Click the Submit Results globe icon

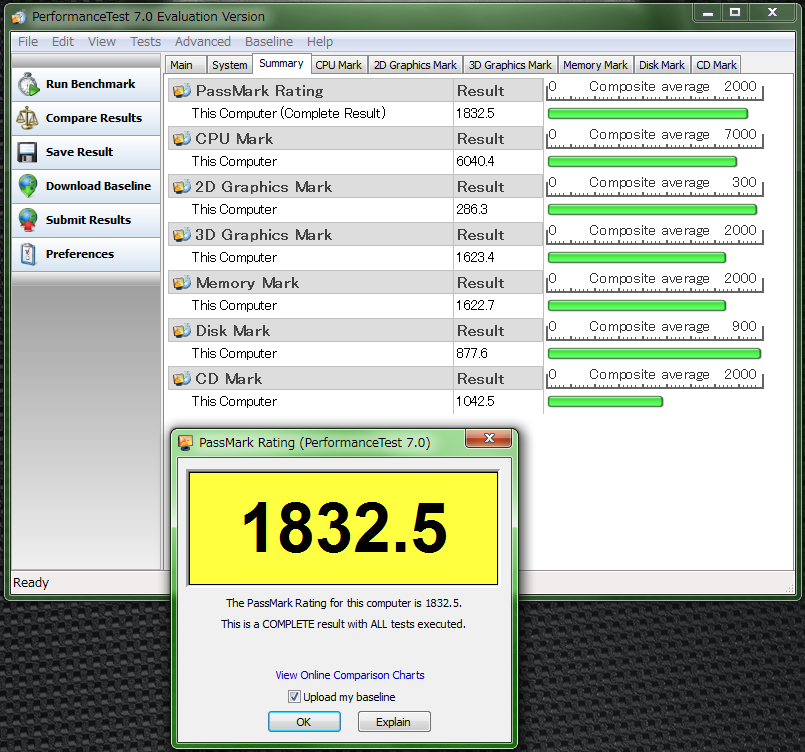click(28, 220)
